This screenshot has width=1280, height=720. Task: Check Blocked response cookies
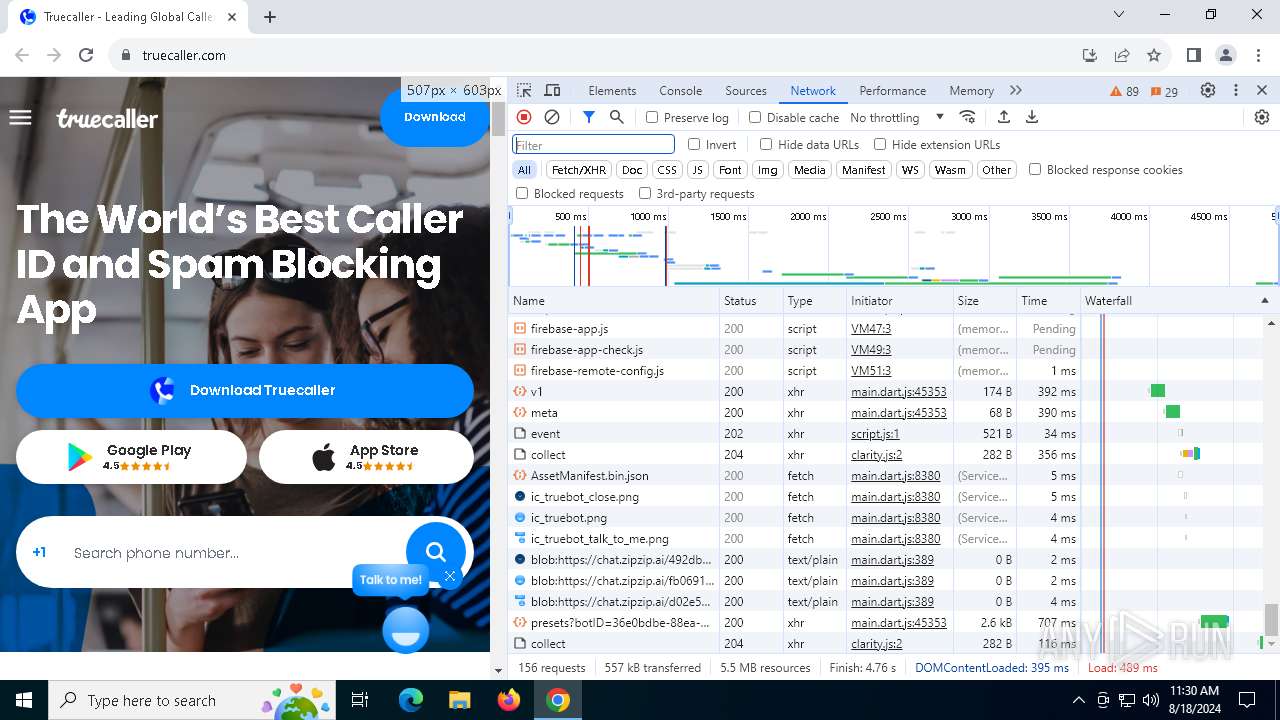pyautogui.click(x=1035, y=169)
